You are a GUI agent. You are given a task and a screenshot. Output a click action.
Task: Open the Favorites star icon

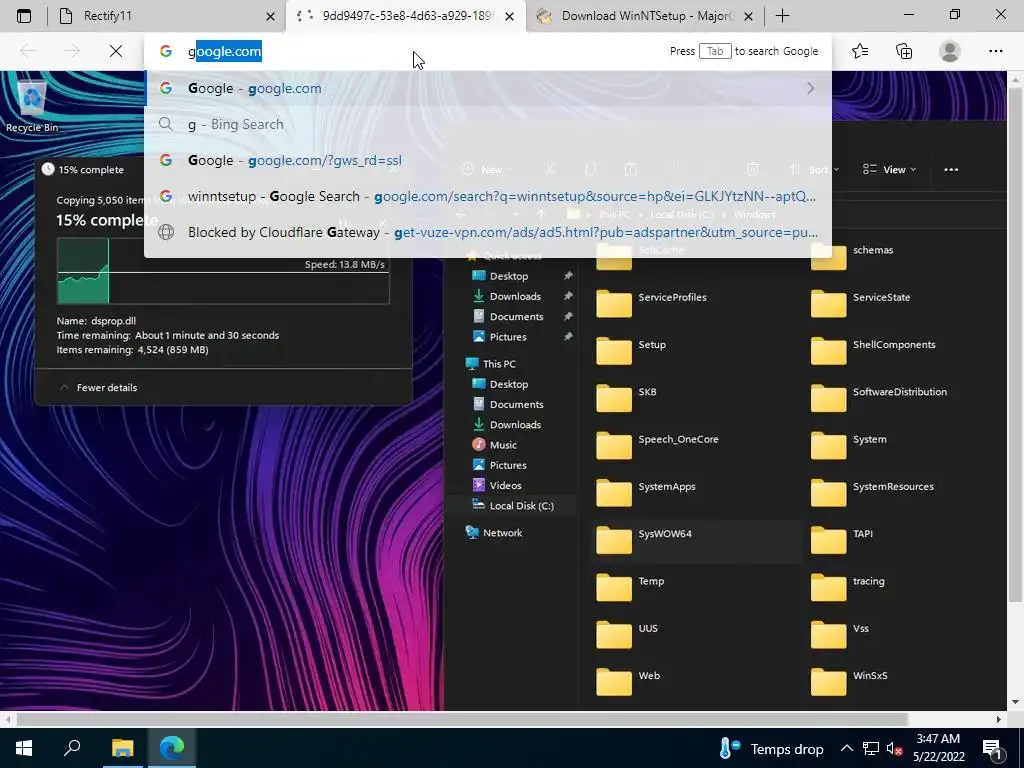click(860, 51)
